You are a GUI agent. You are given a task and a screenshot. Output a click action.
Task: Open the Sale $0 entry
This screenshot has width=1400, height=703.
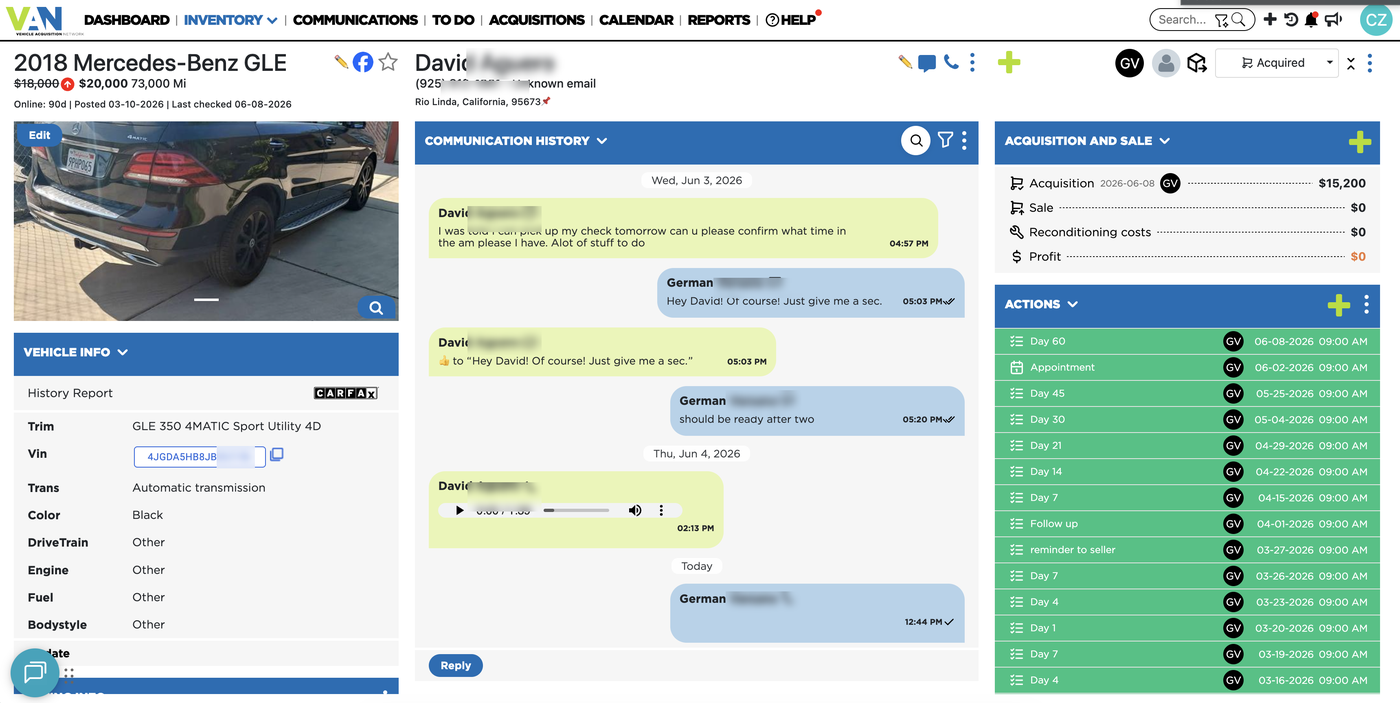pyautogui.click(x=1188, y=208)
